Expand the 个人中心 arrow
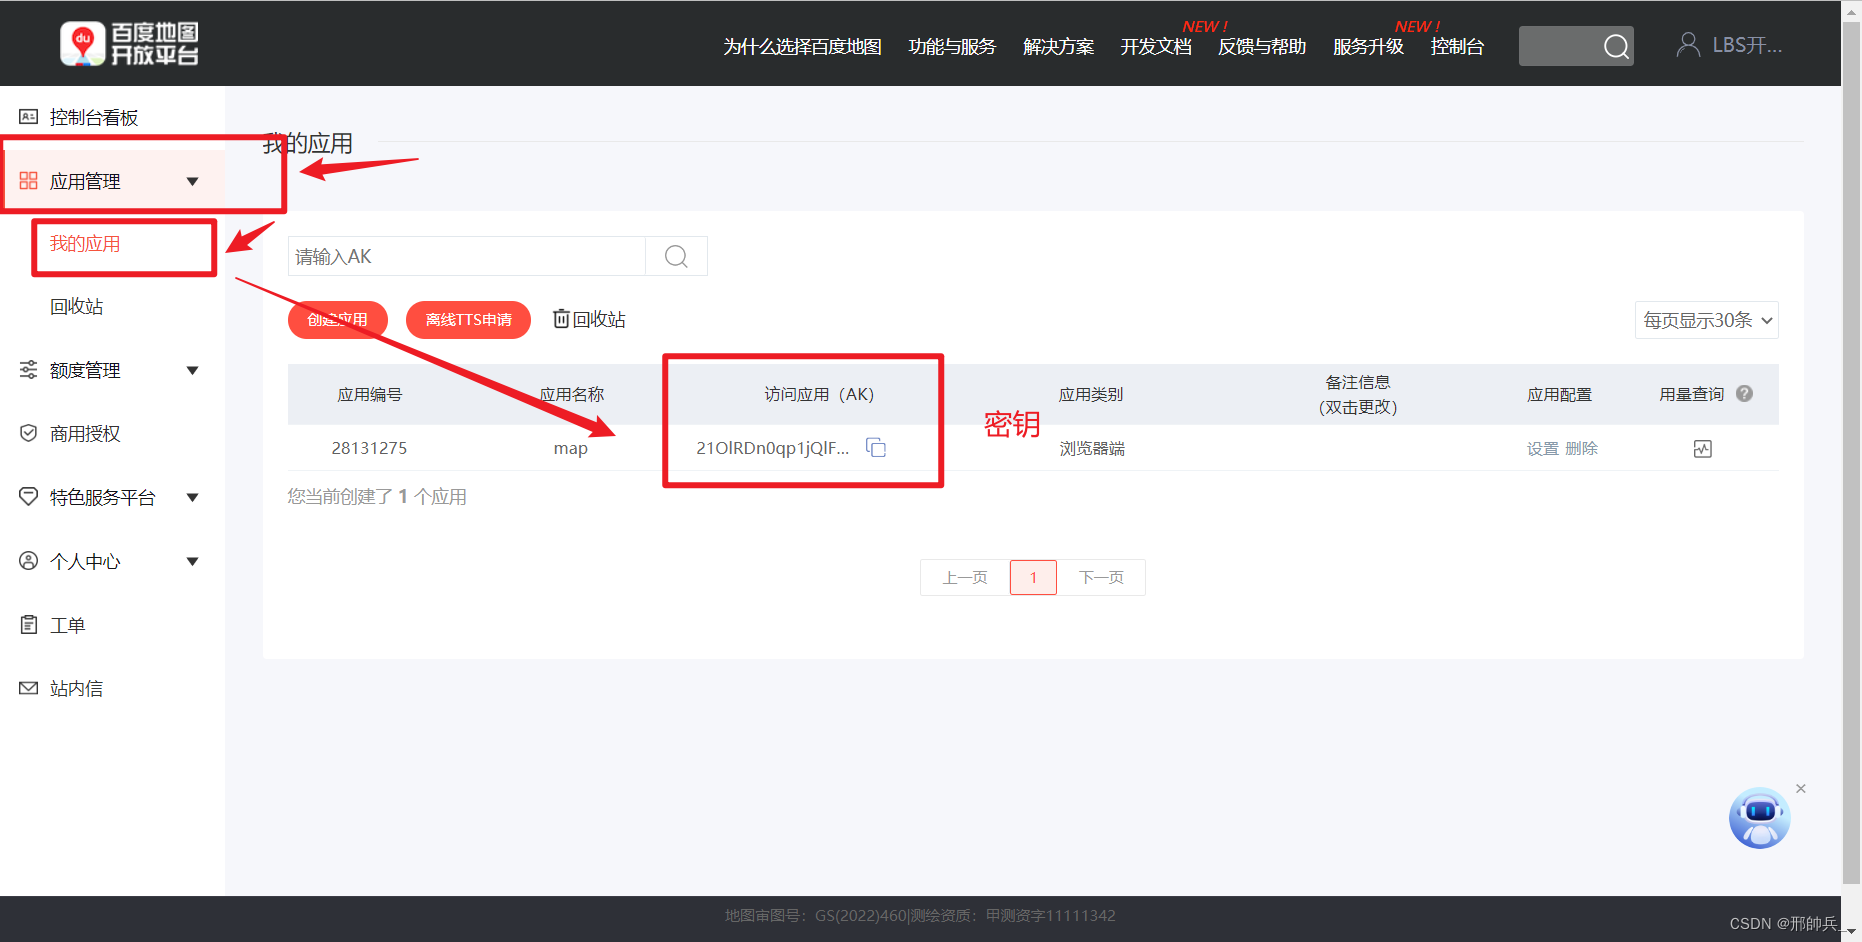Viewport: 1862px width, 942px height. (x=193, y=561)
